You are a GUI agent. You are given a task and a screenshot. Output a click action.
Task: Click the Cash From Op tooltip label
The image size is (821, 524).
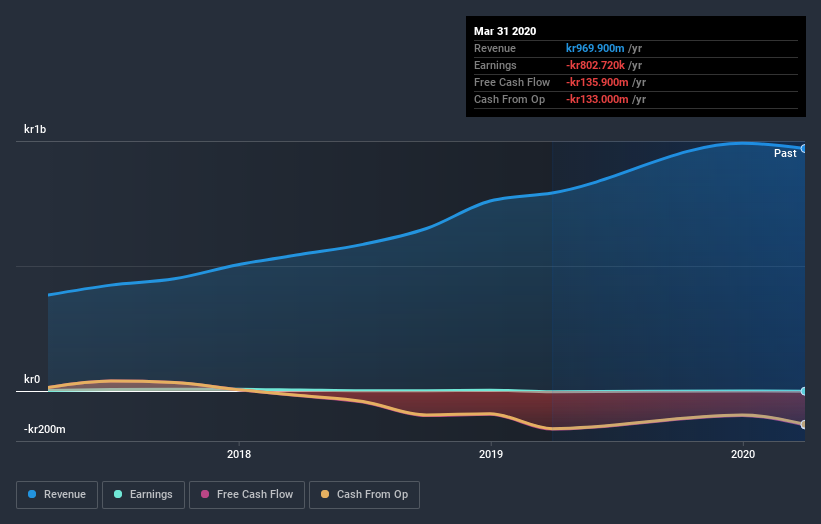coord(509,99)
